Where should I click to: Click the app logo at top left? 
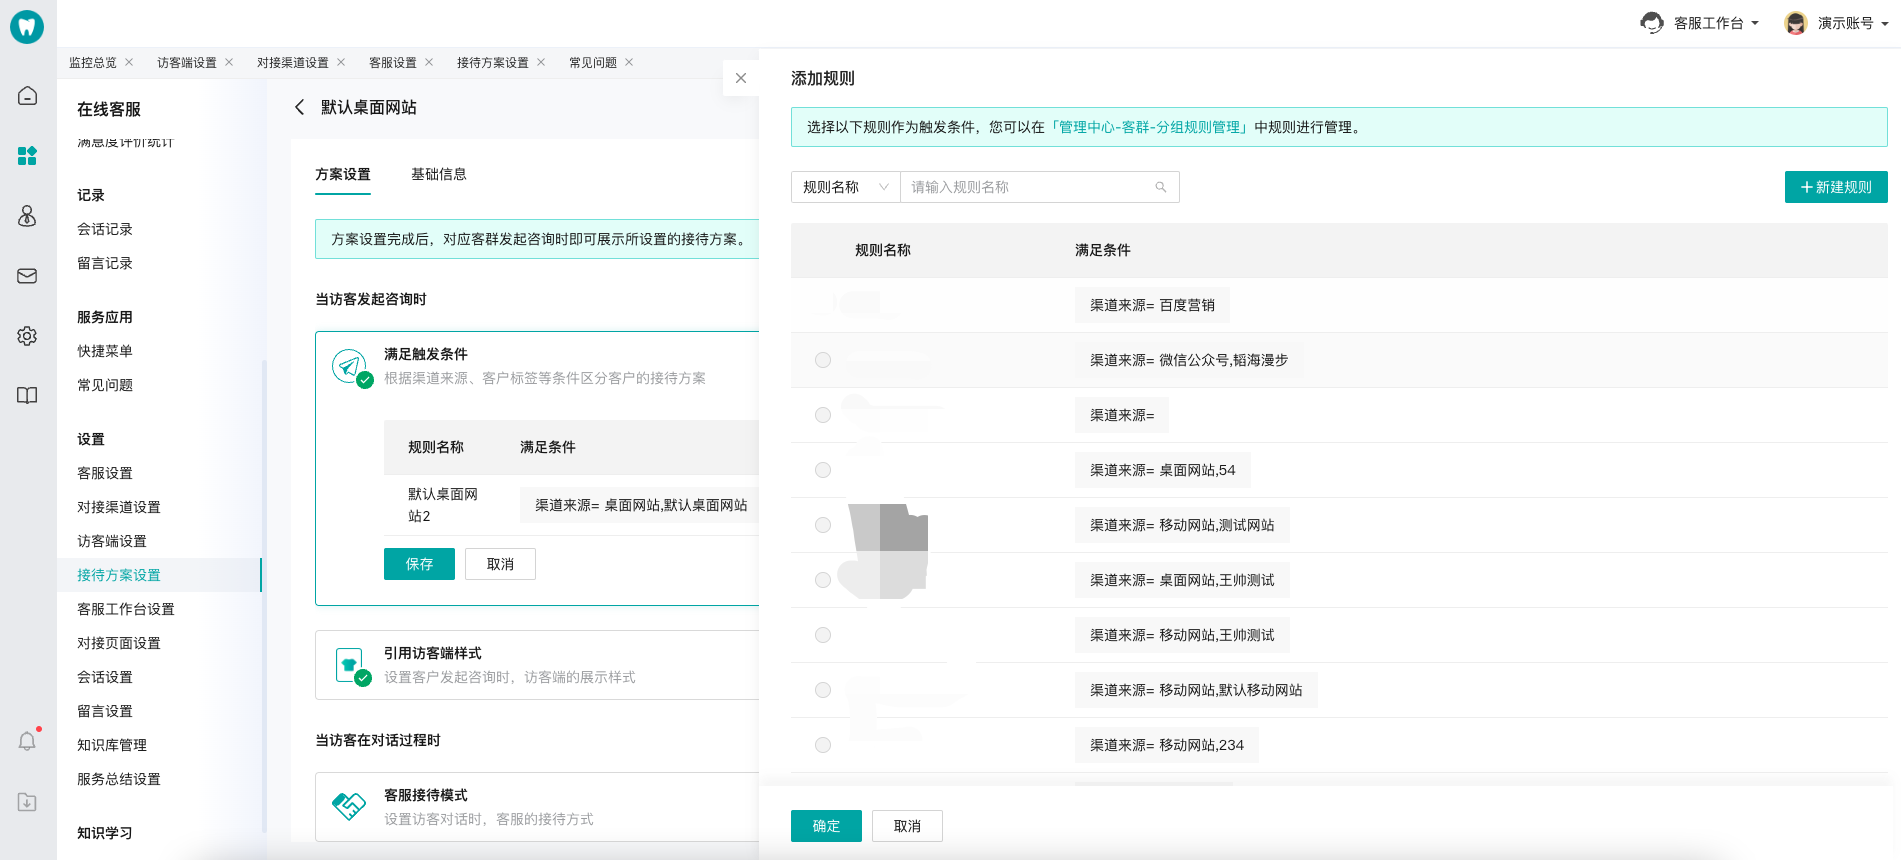coord(27,27)
